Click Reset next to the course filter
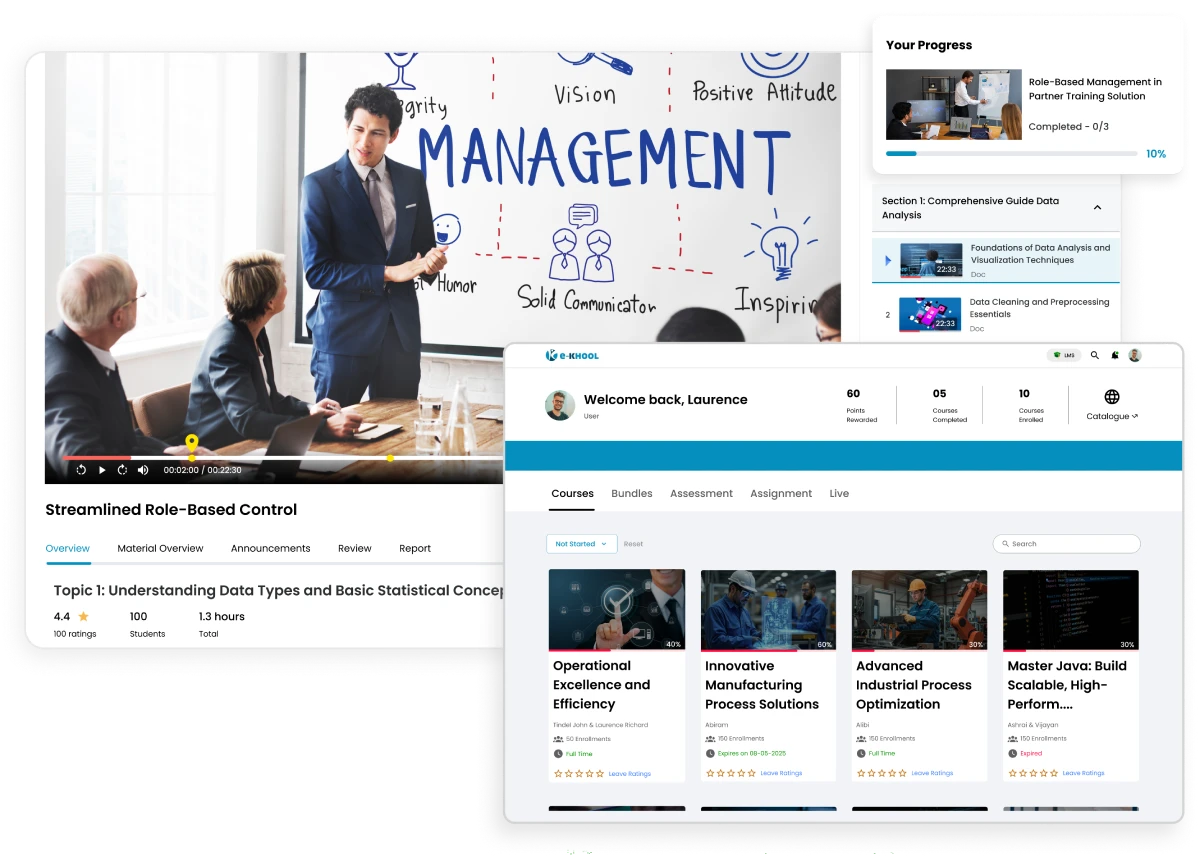This screenshot has width=1200, height=856. [x=633, y=543]
